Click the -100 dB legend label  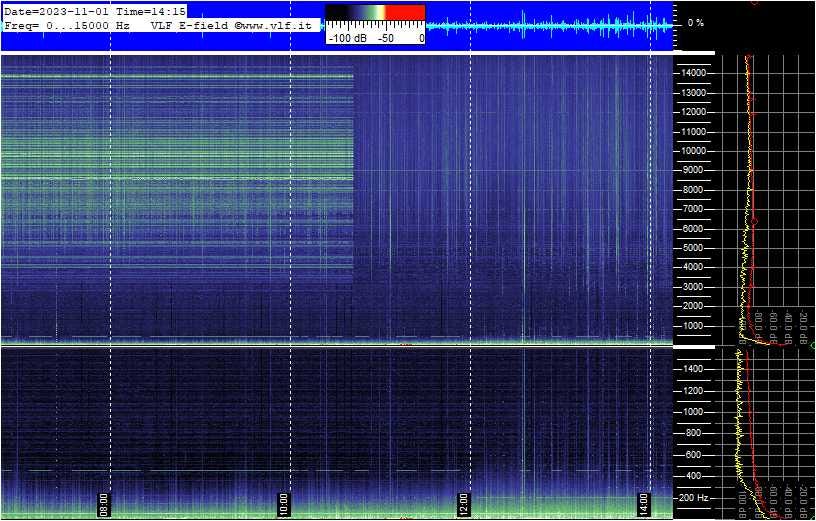(x=347, y=39)
